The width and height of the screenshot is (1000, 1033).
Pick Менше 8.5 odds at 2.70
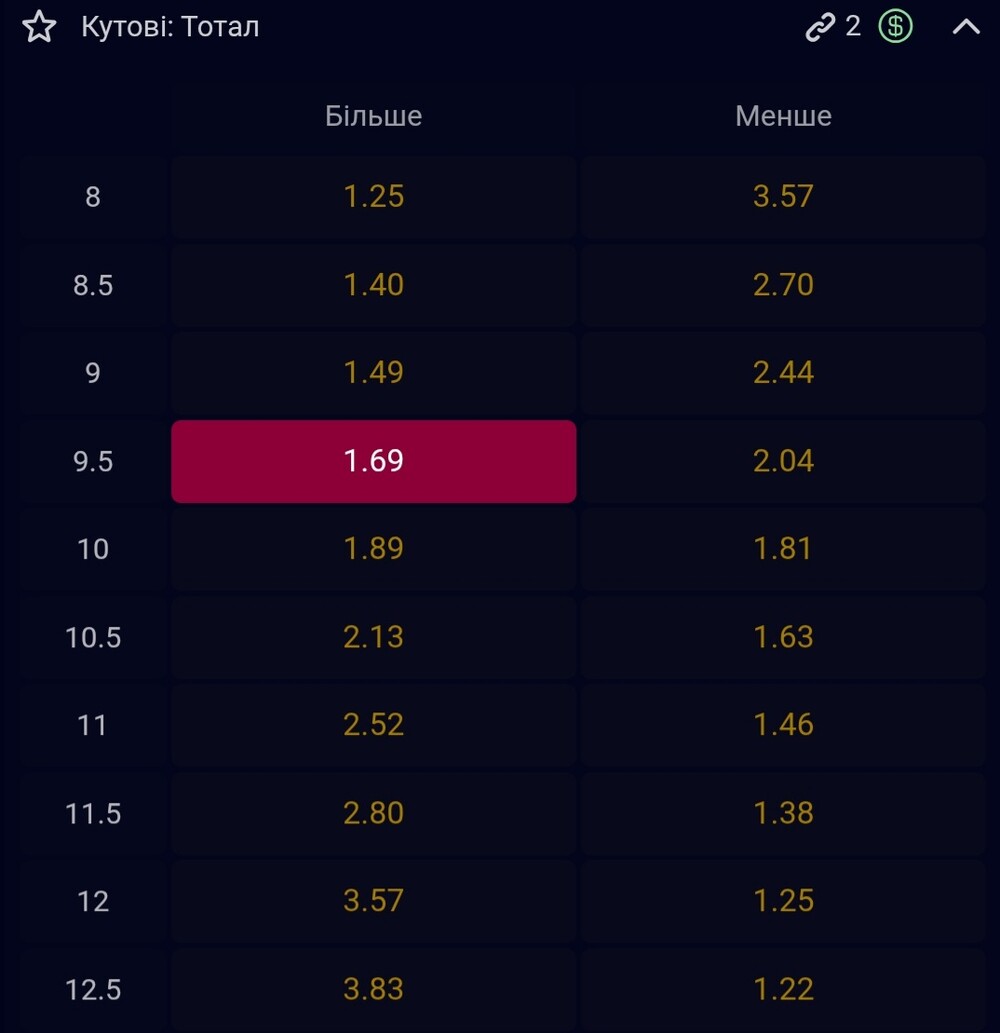[783, 285]
